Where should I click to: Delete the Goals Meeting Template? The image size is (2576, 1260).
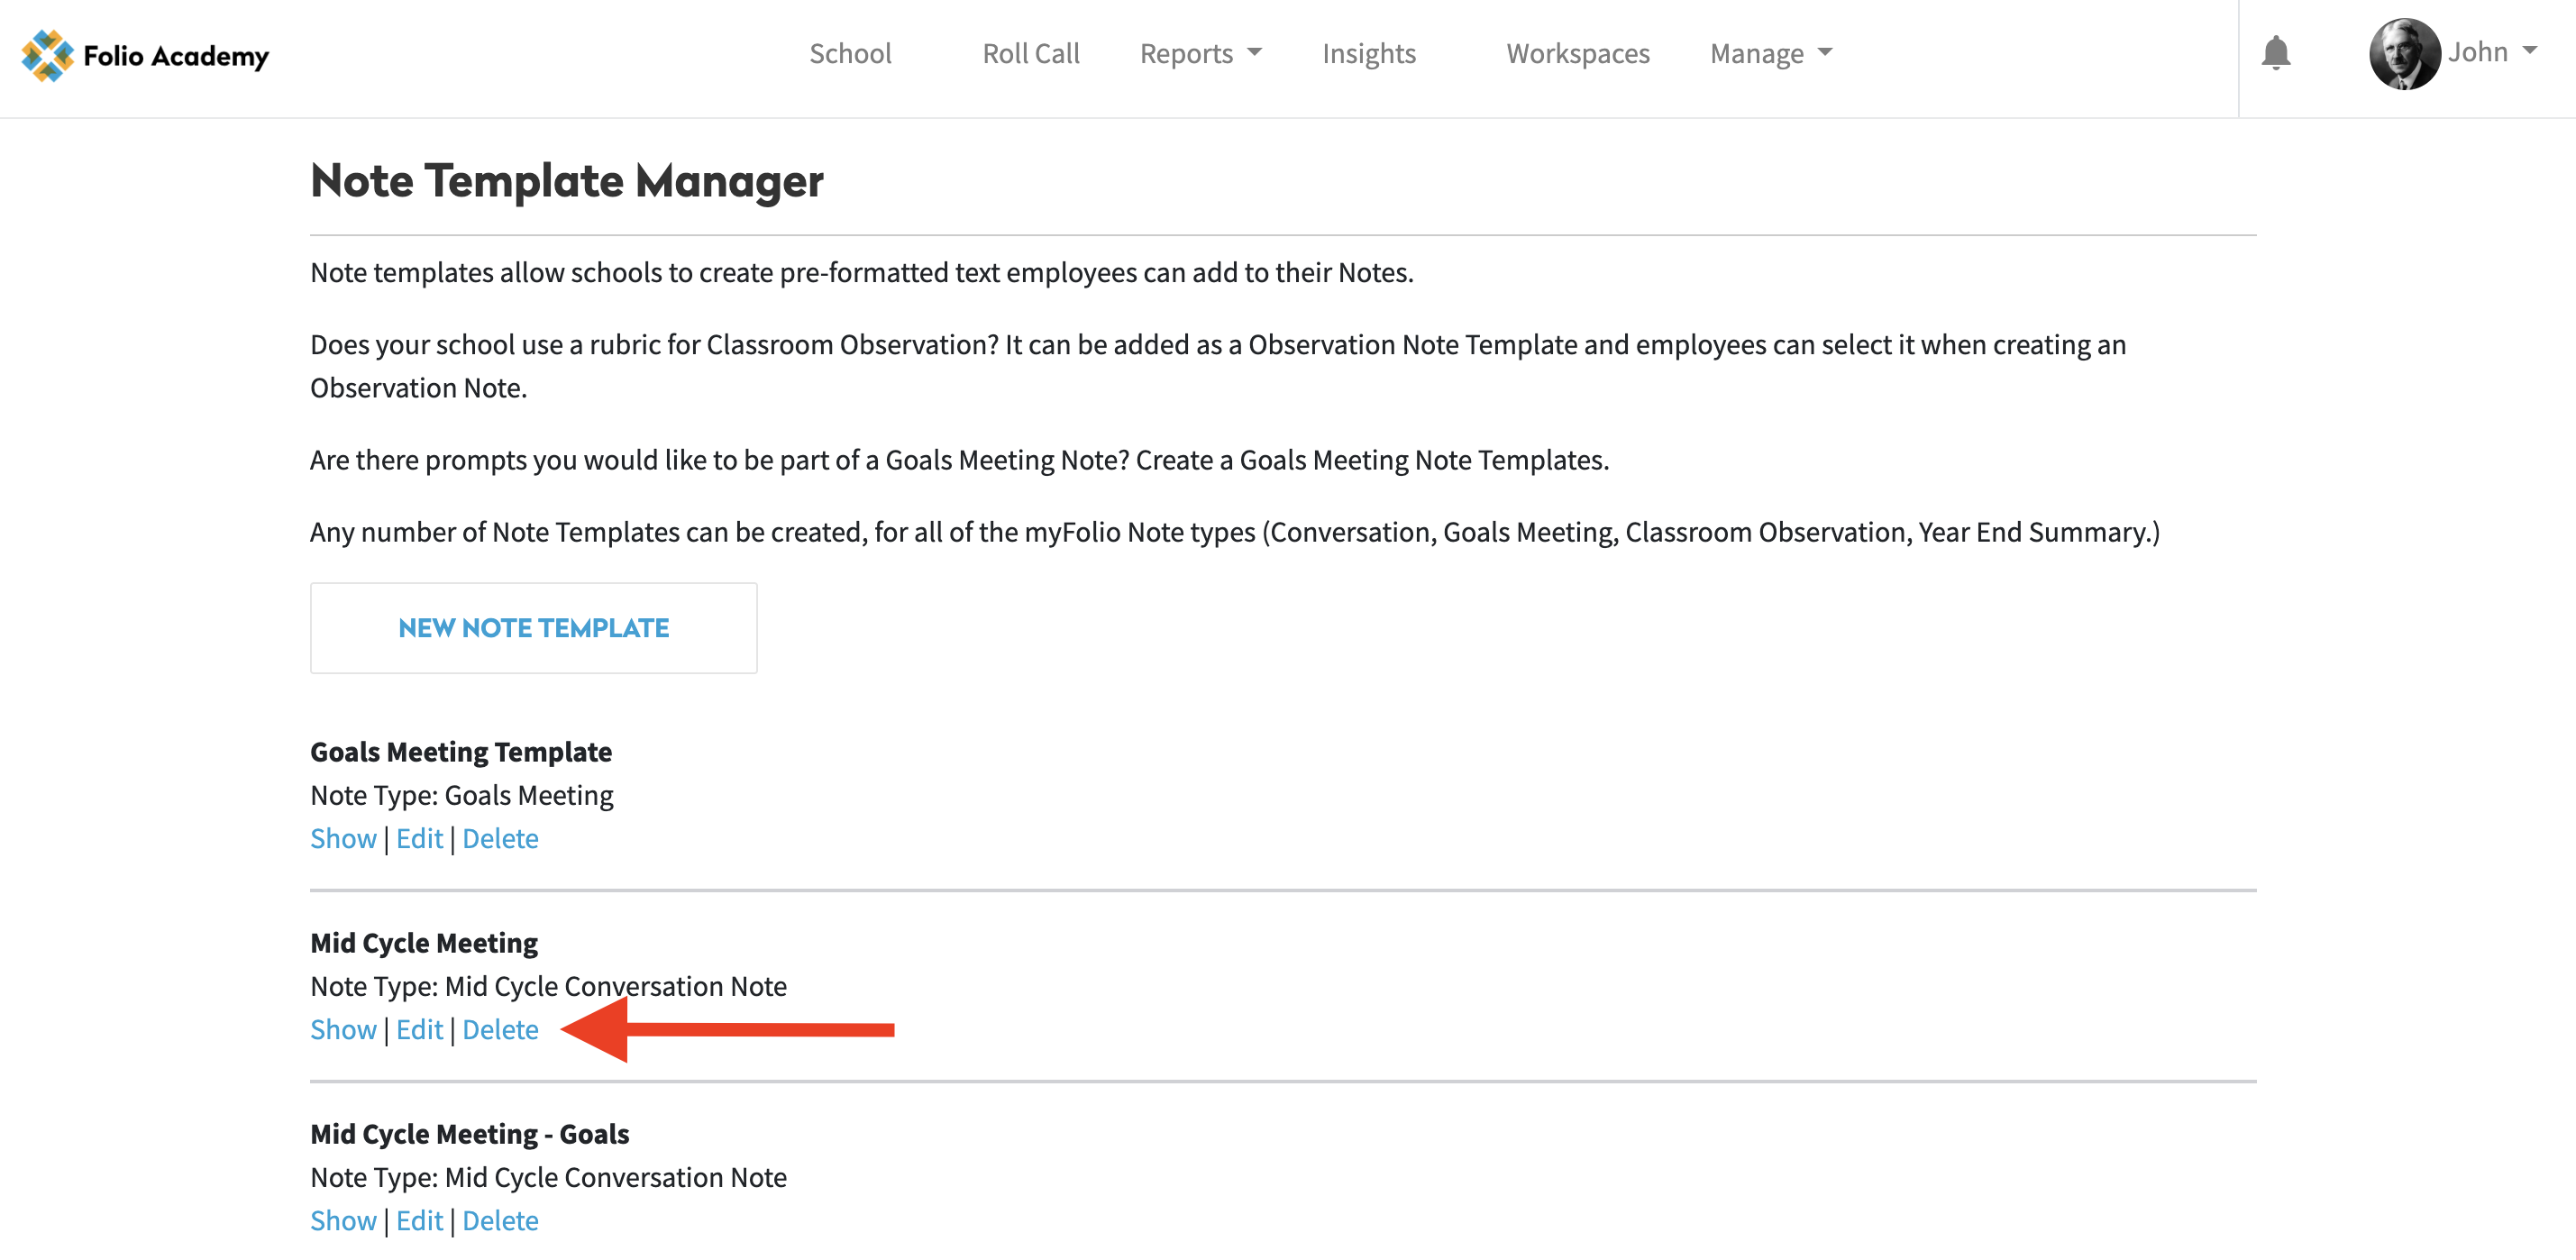coord(500,838)
